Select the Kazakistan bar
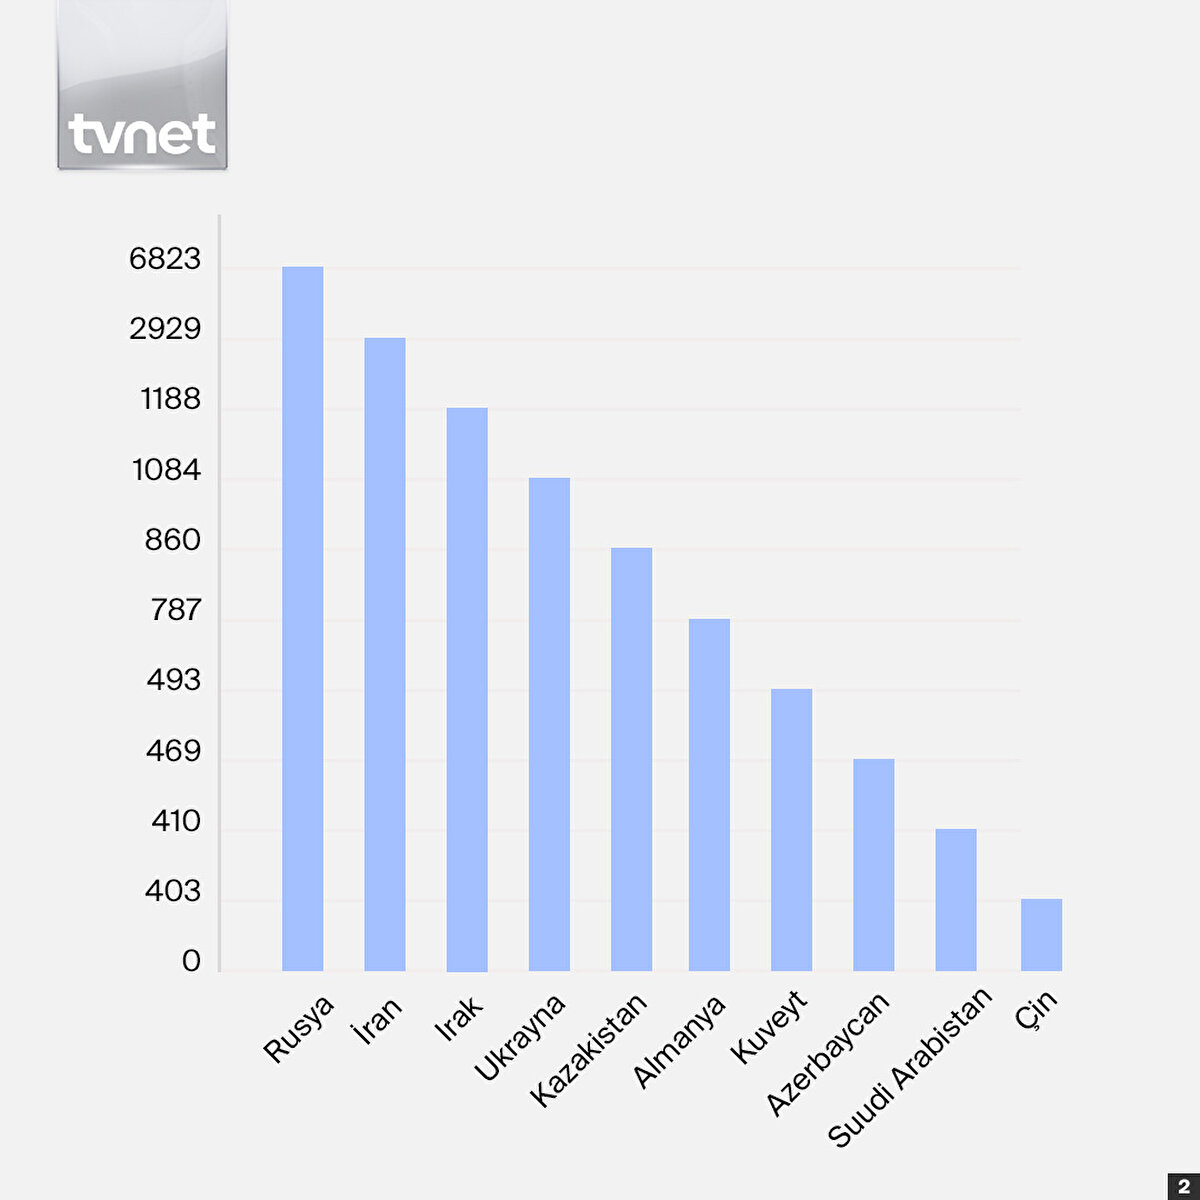Screen dimensions: 1200x1200 [631, 759]
